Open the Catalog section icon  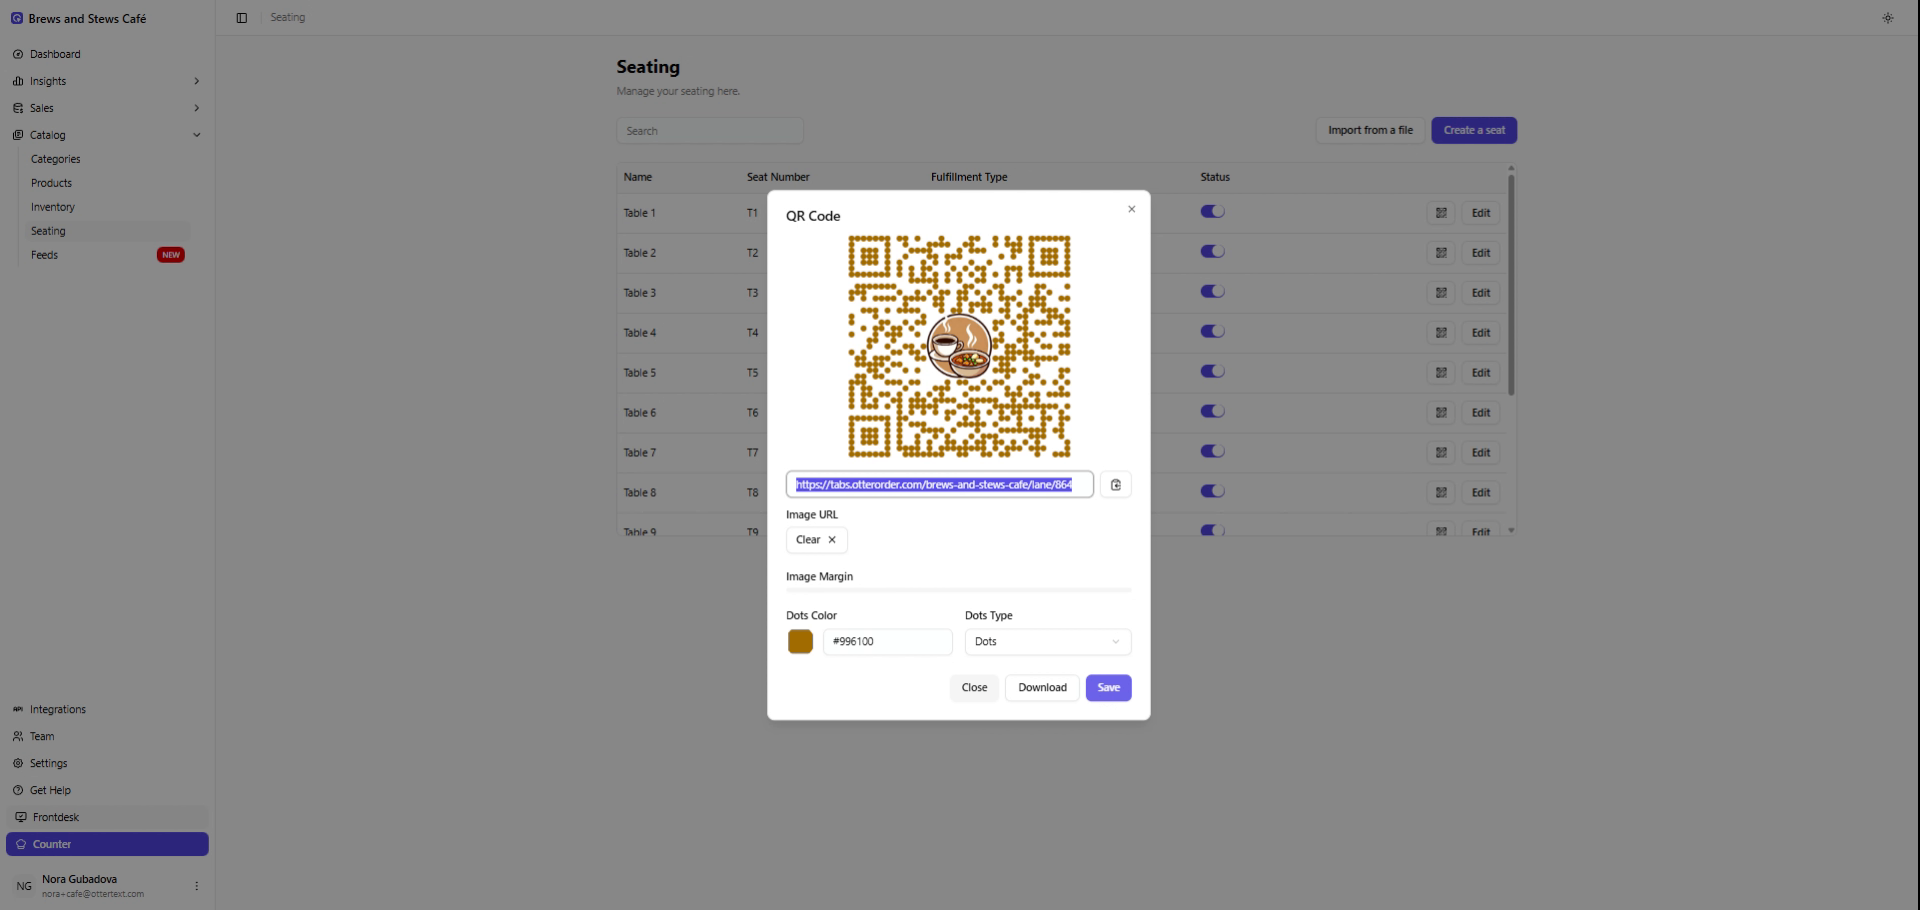(19, 135)
